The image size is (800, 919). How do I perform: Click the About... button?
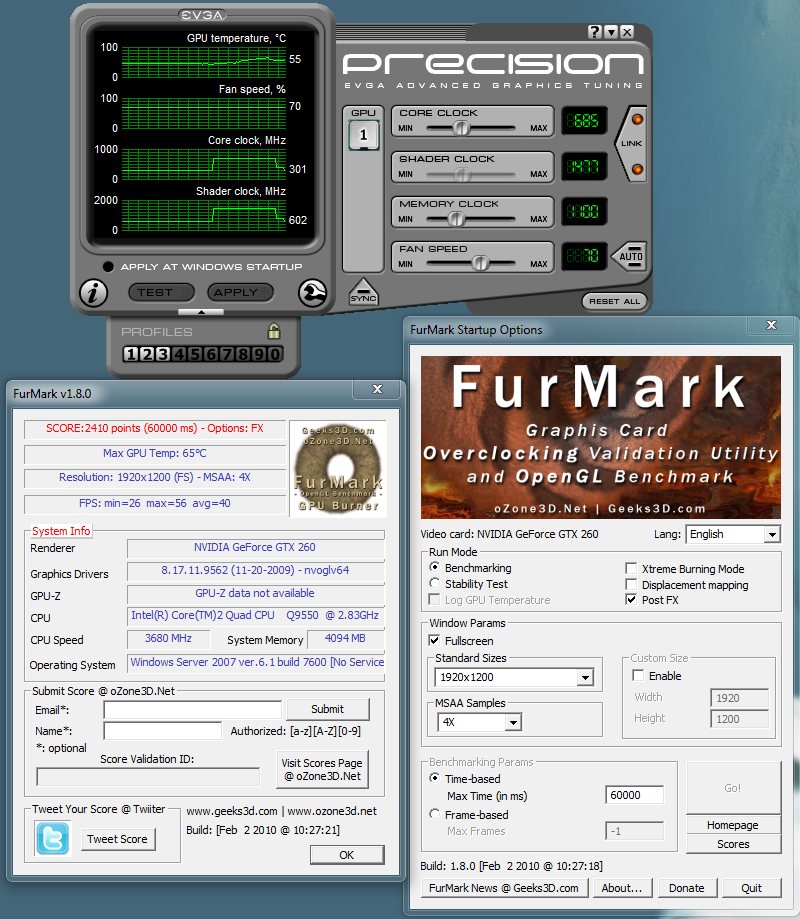pyautogui.click(x=622, y=888)
